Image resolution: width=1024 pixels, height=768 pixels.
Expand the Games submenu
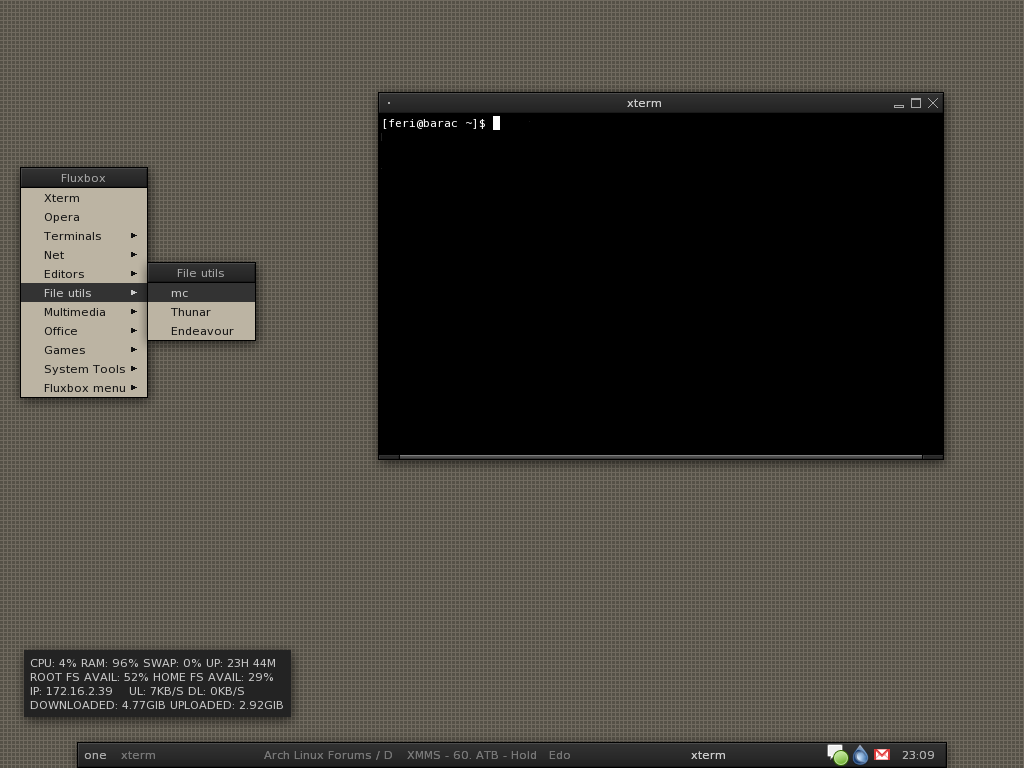[84, 349]
